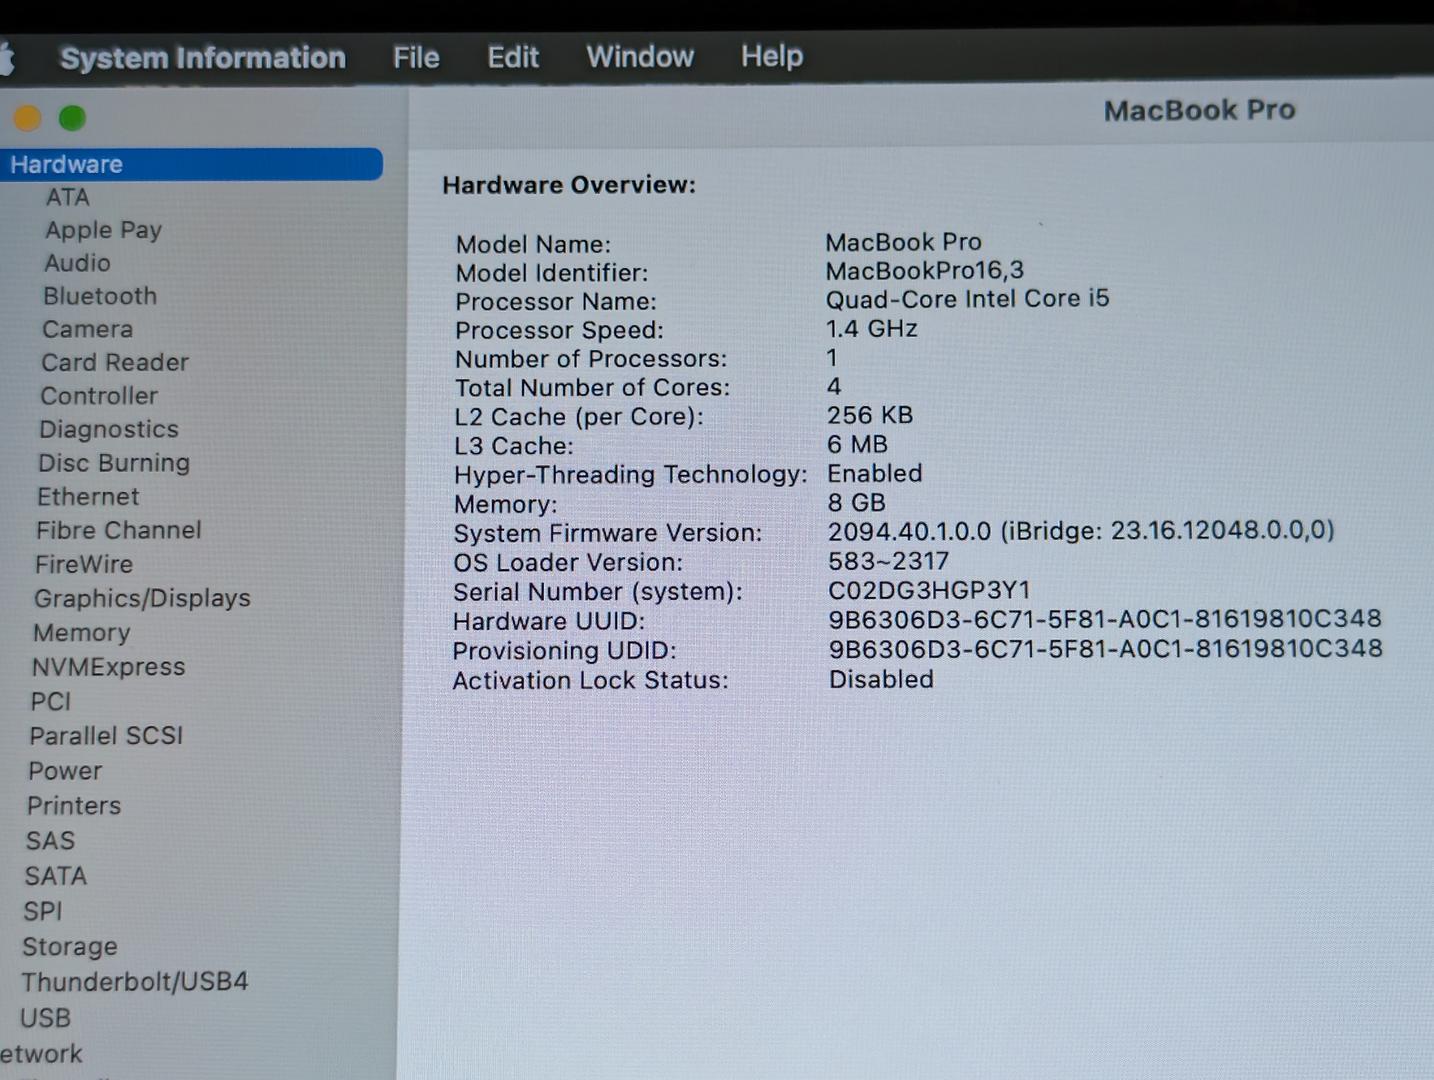Viewport: 1434px width, 1080px height.
Task: Select Power in the sidebar
Action: [x=65, y=771]
